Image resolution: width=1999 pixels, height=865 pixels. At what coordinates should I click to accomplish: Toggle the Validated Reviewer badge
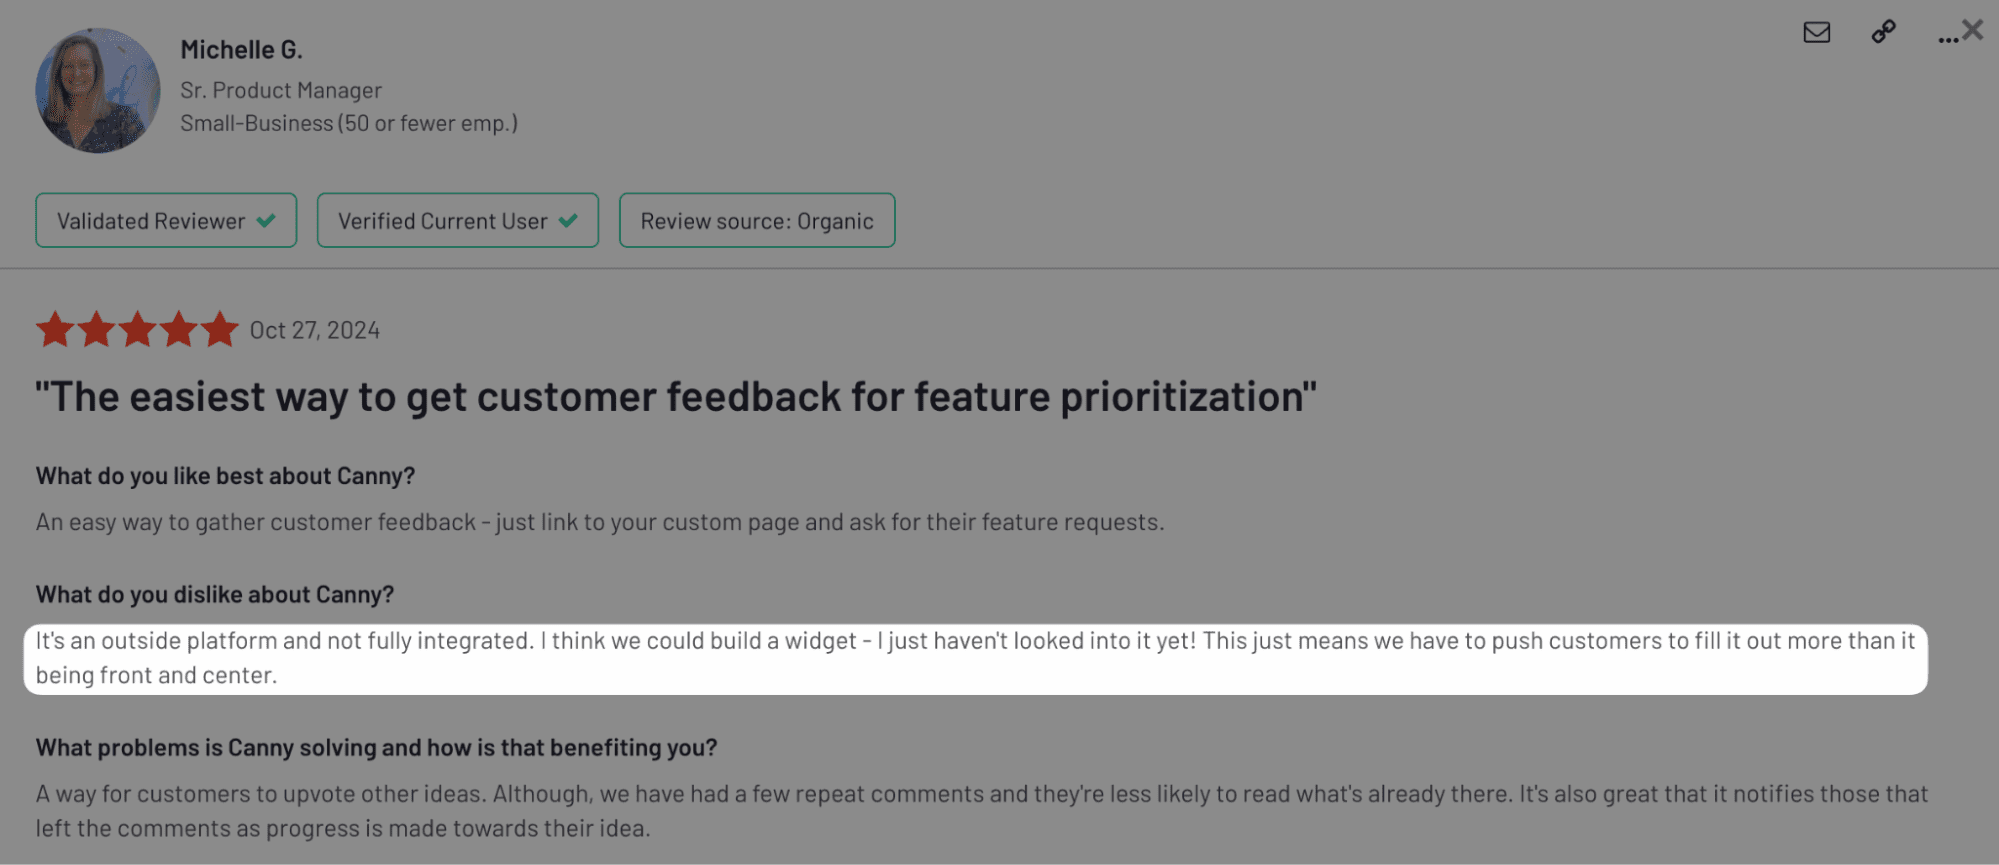pos(165,220)
